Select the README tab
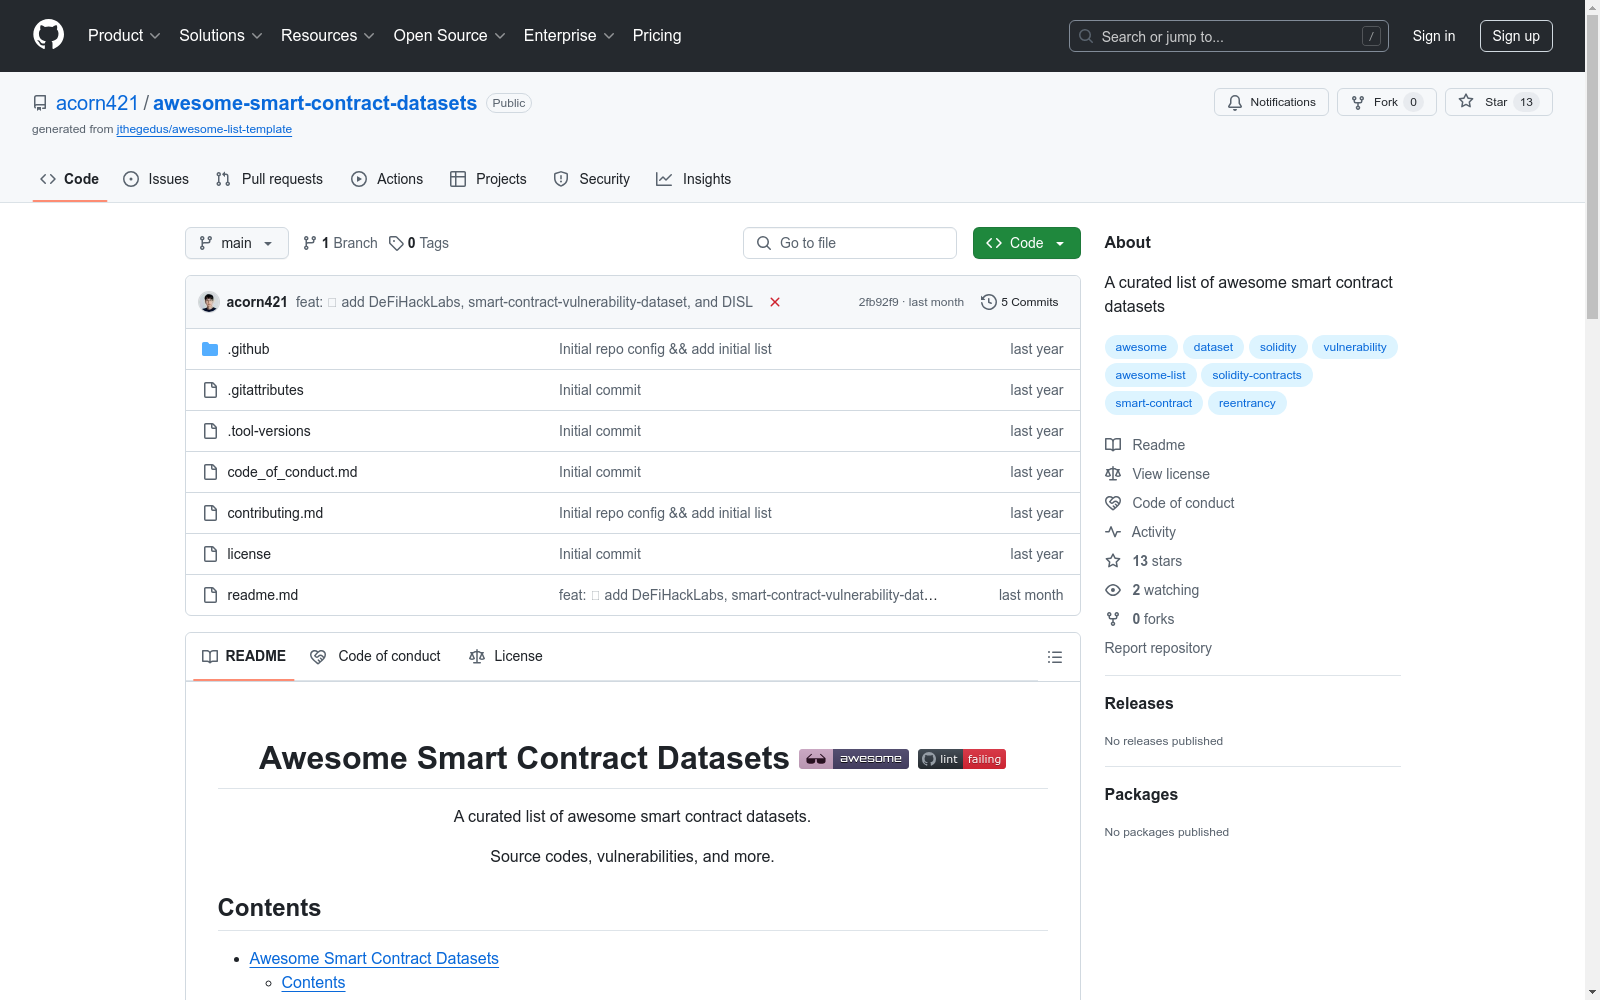The width and height of the screenshot is (1600, 1000). pyautogui.click(x=244, y=656)
